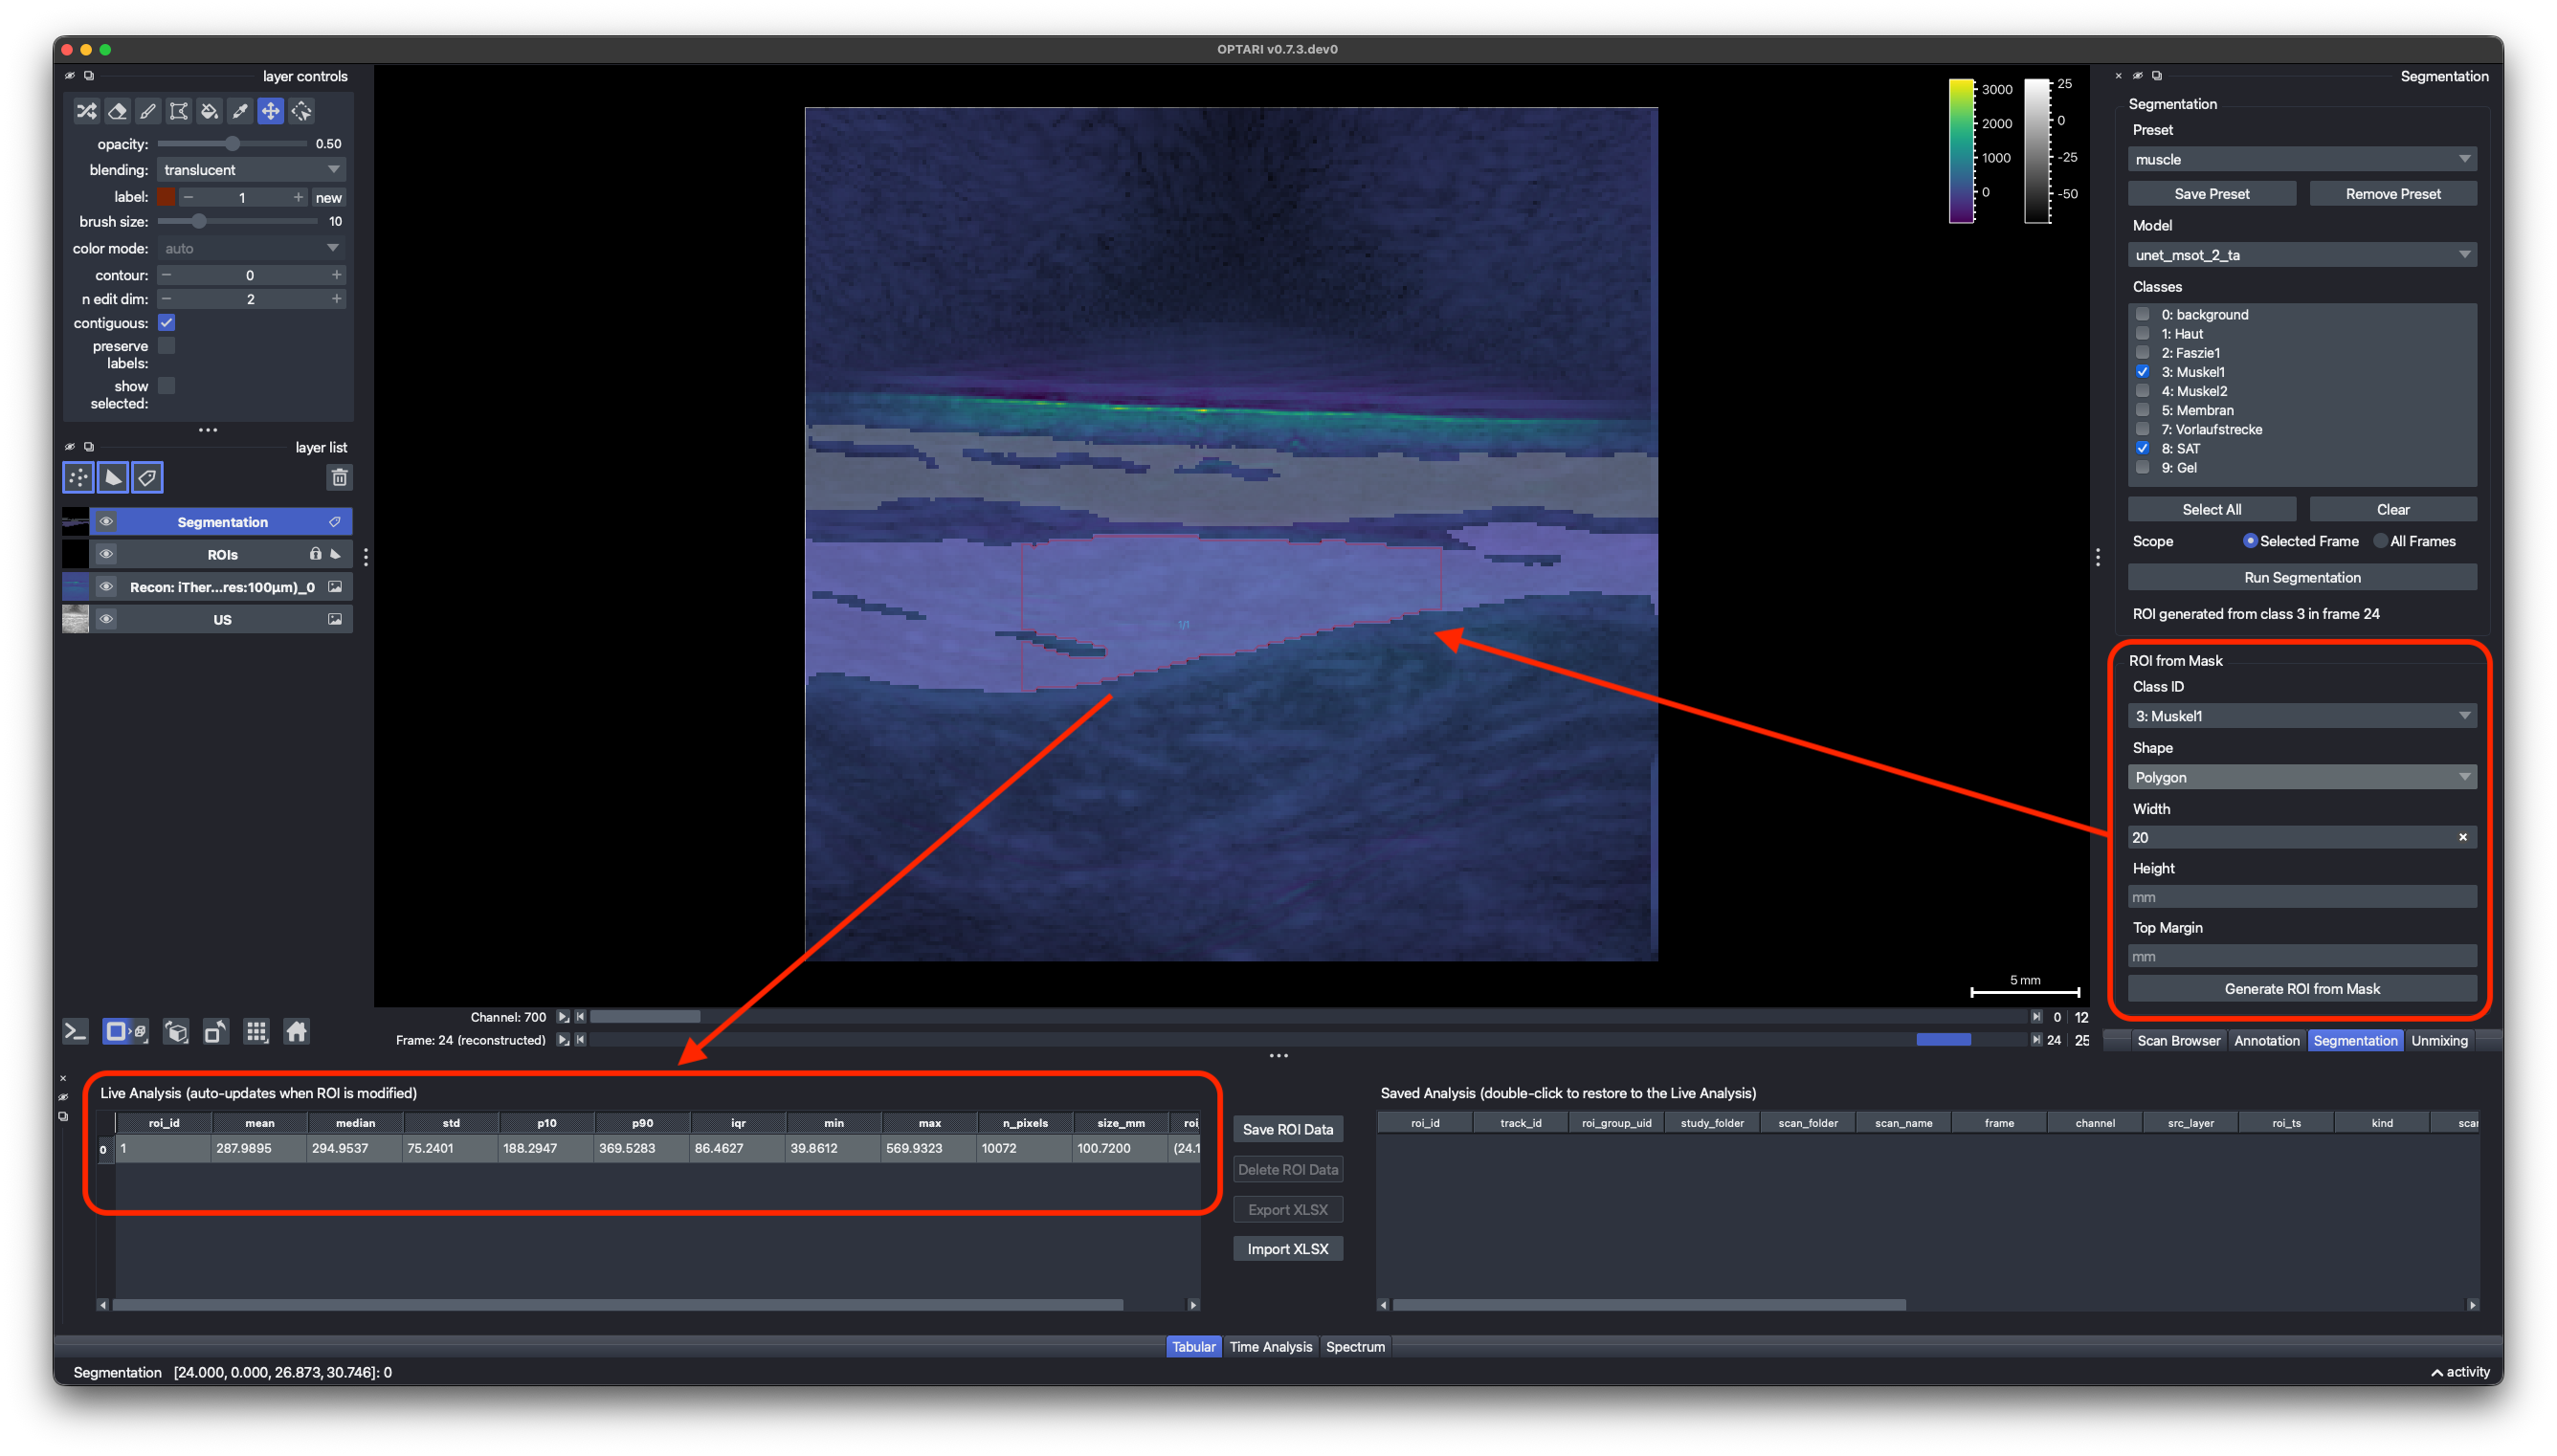
Task: Activate the pan/zoom move tool
Action: point(270,111)
